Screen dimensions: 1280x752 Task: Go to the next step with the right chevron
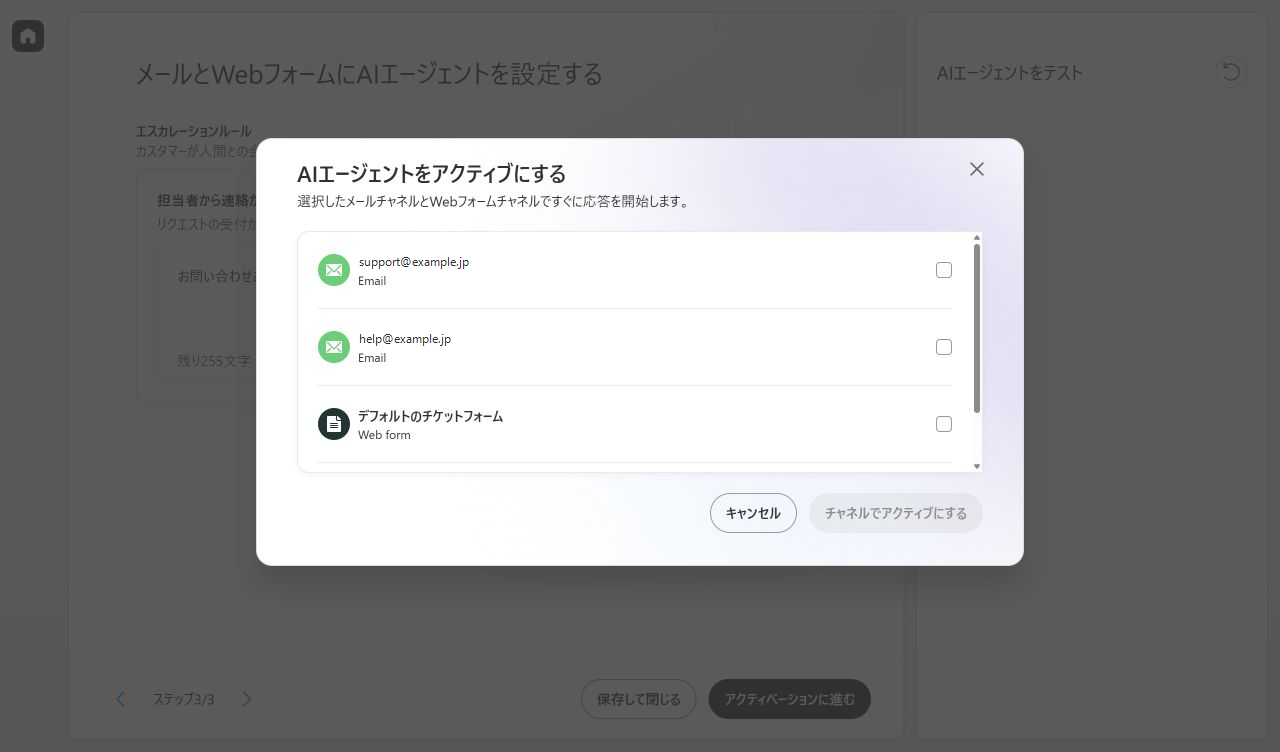[247, 699]
